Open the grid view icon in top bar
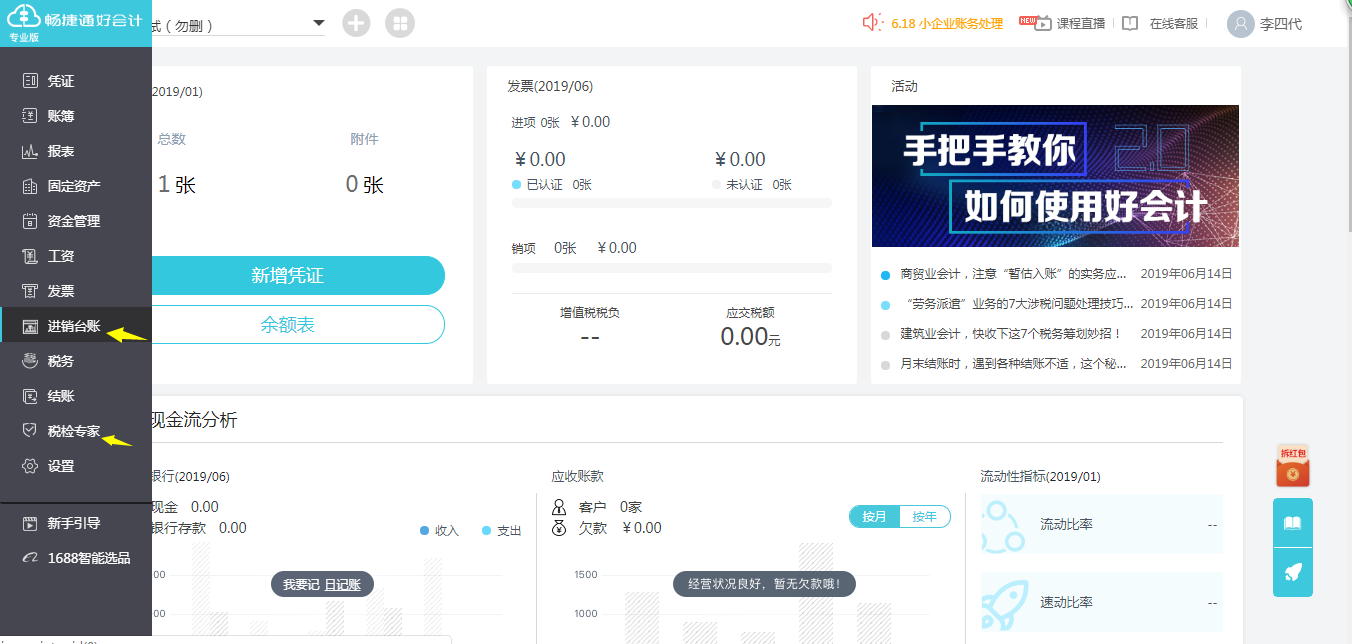Viewport: 1352px width, 644px height. click(x=400, y=23)
